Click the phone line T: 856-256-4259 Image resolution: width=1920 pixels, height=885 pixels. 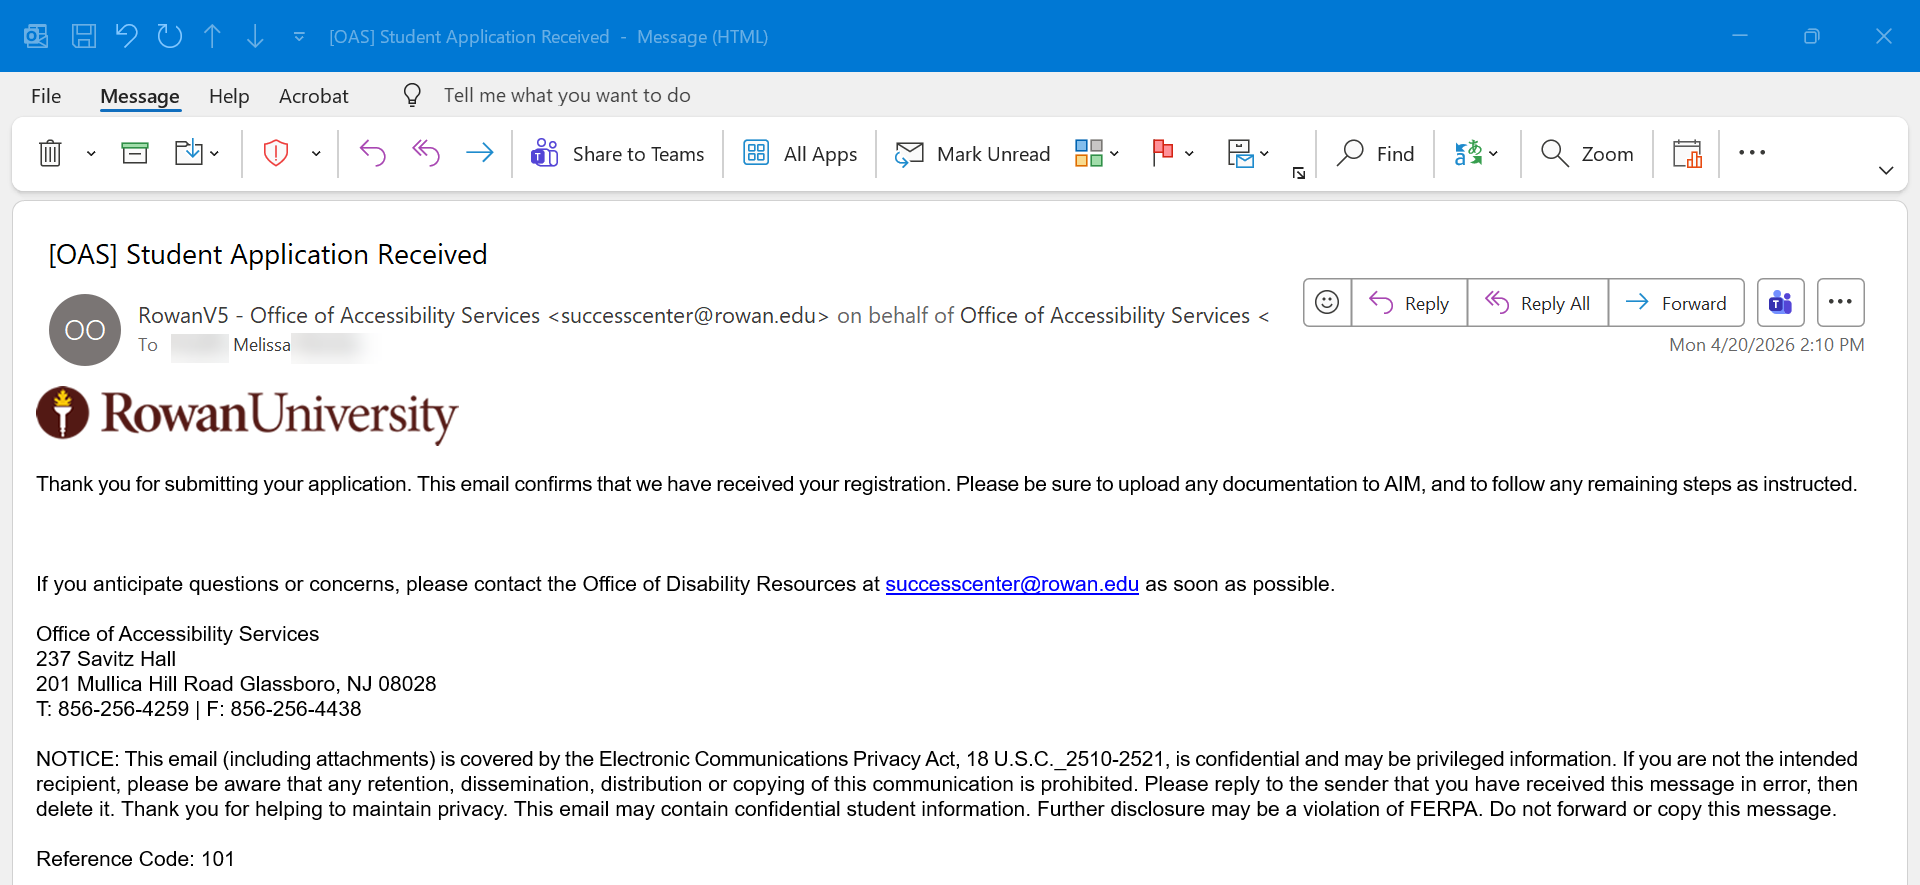tap(112, 709)
